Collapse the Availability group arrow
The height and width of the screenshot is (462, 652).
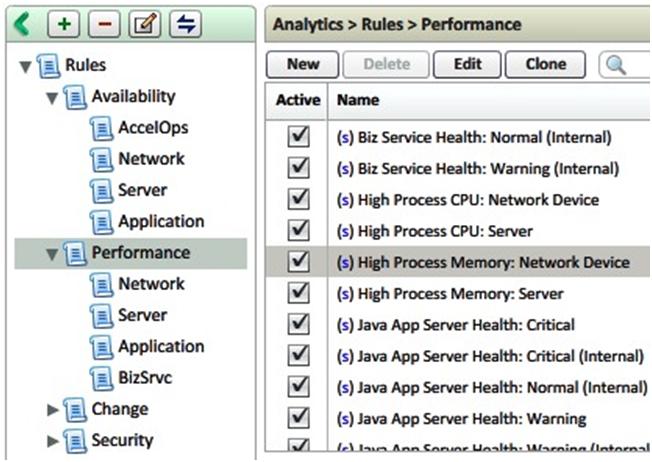point(52,98)
